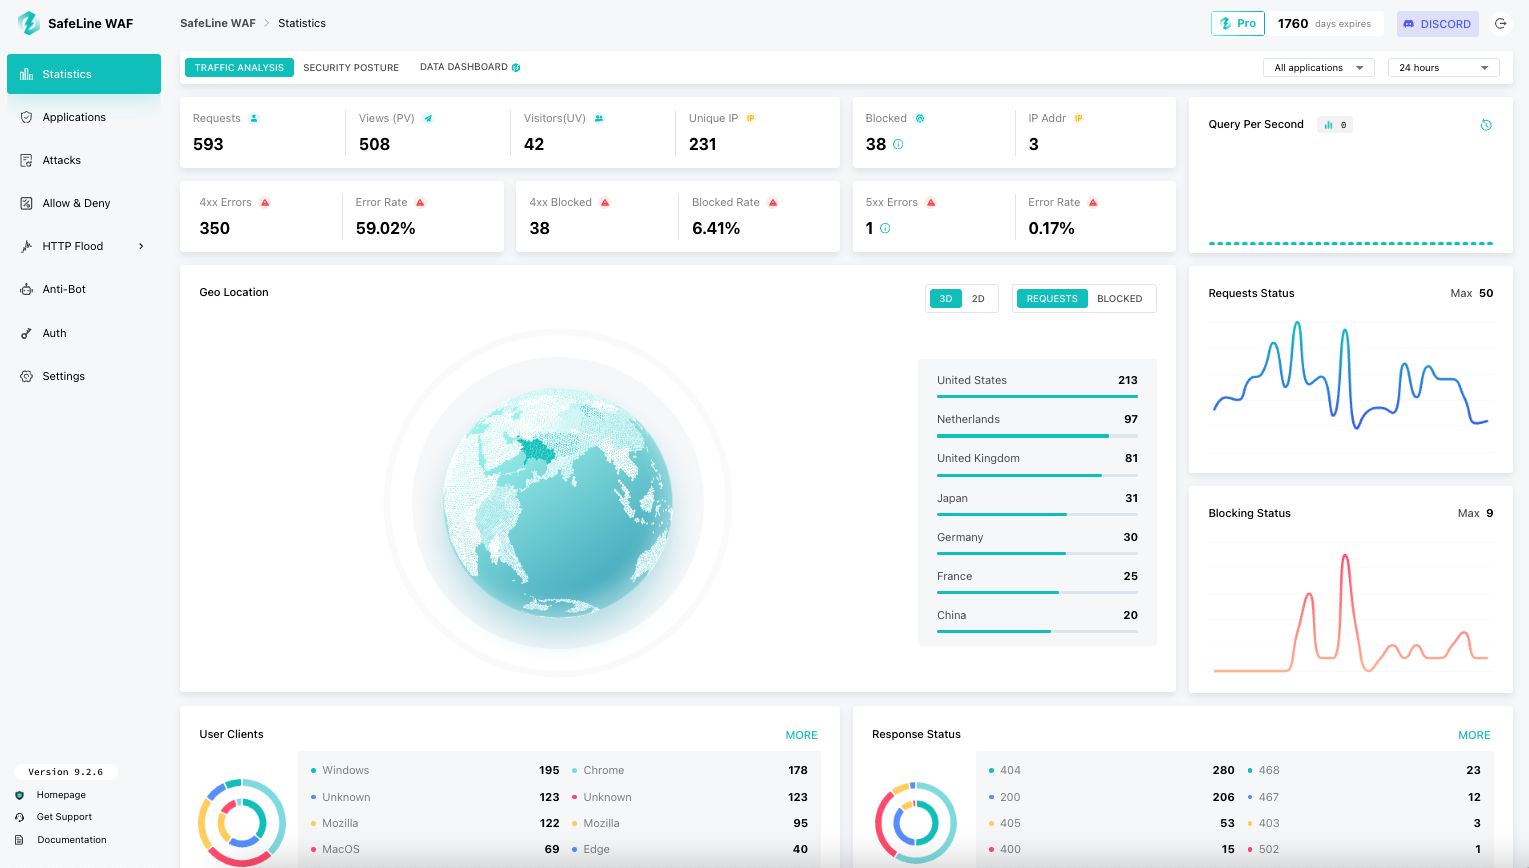The width and height of the screenshot is (1529, 868).
Task: Expand the HTTP Flood submenu chevron
Action: 141,246
